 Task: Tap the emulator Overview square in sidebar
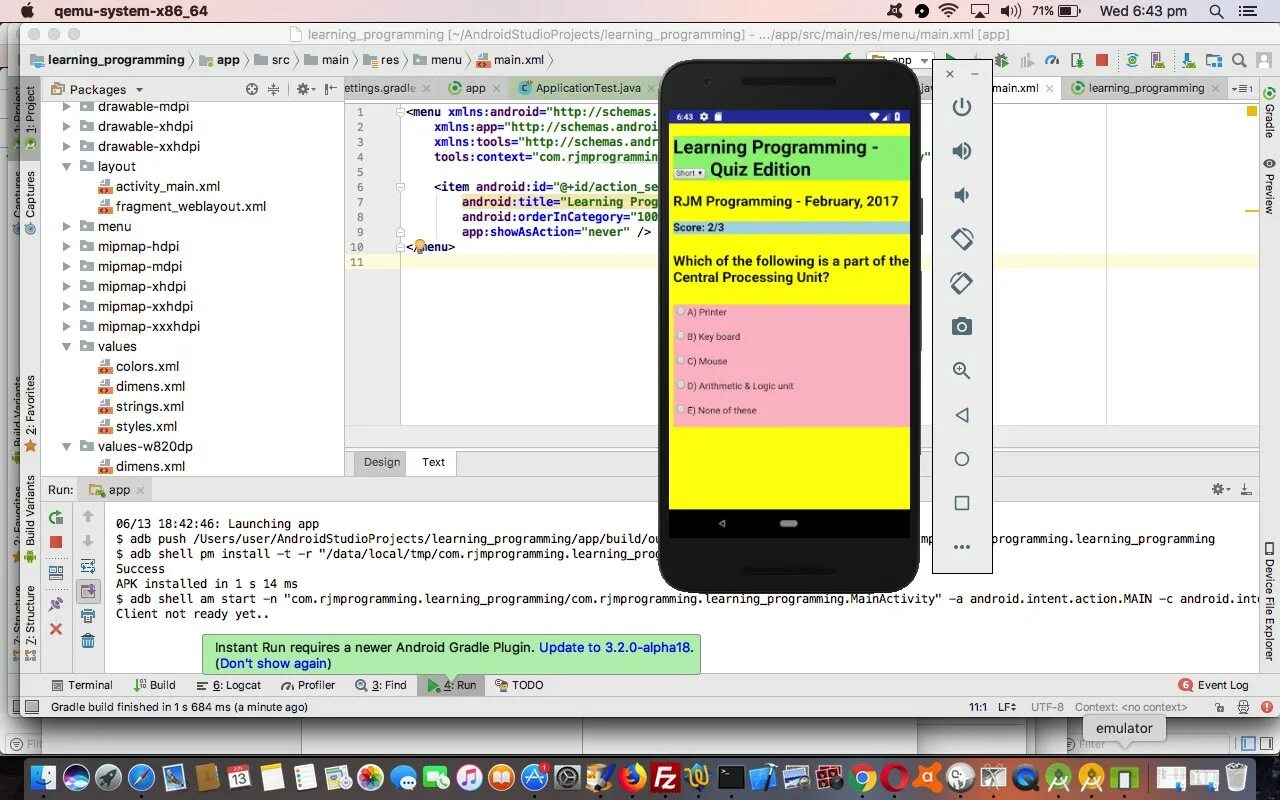click(x=962, y=503)
